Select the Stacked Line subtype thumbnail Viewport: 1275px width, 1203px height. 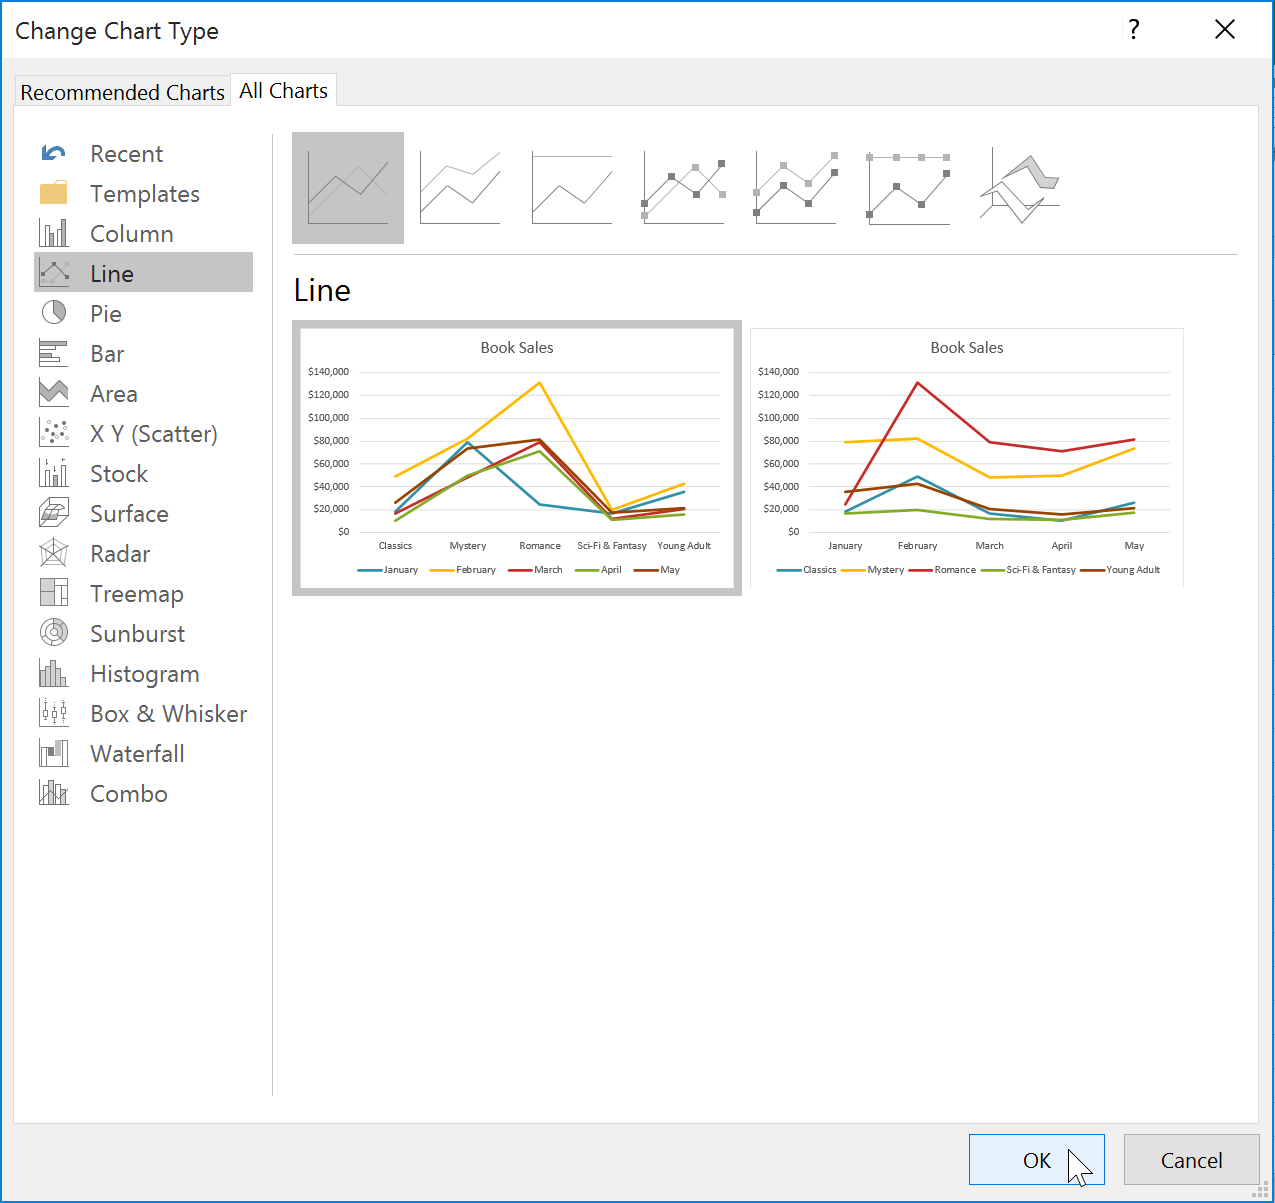[460, 188]
